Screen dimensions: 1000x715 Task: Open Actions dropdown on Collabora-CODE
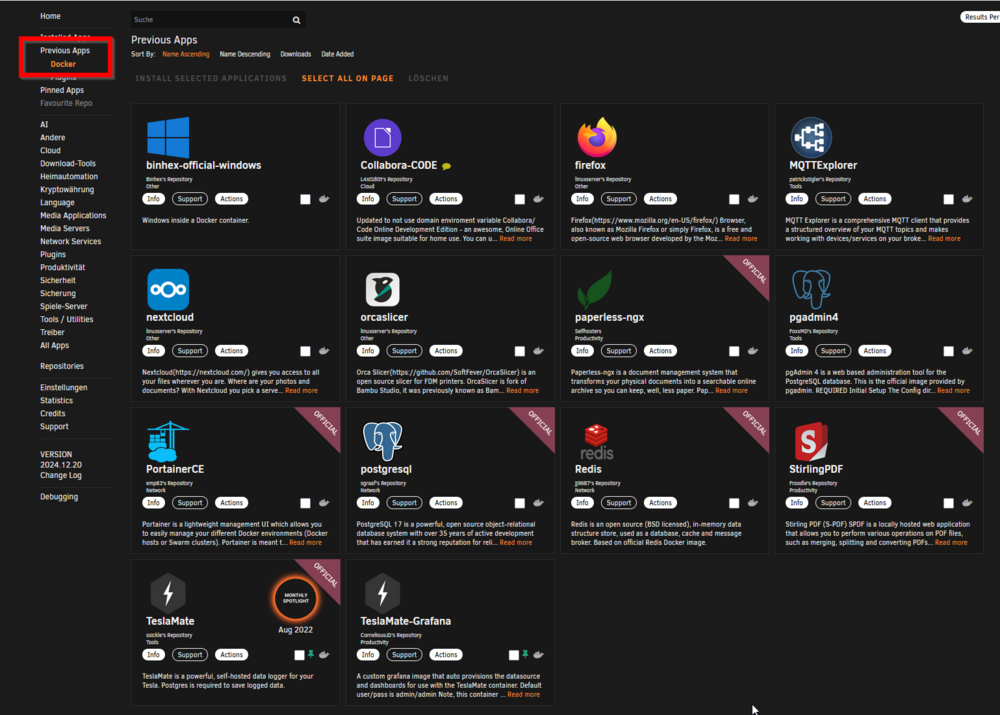tap(446, 199)
